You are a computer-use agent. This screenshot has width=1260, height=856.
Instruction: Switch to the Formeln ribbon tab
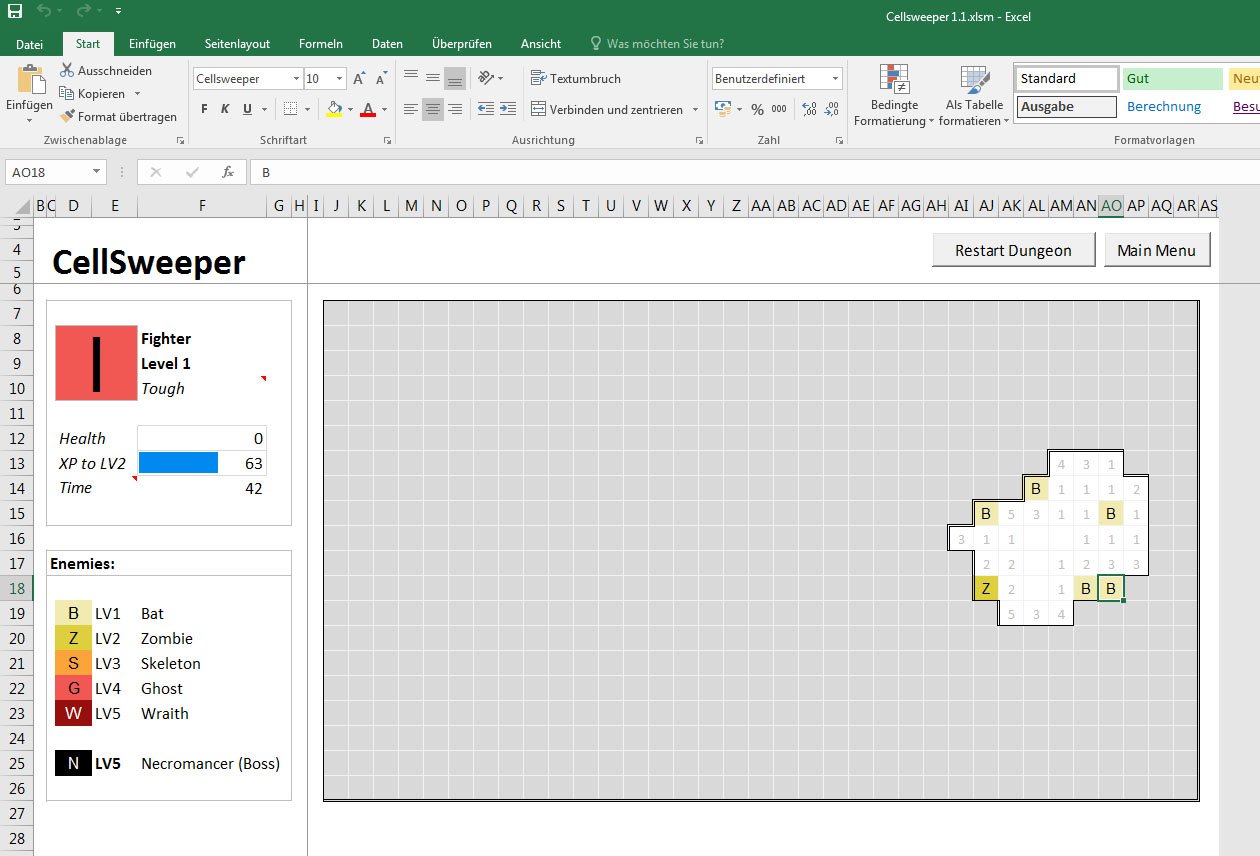click(321, 43)
